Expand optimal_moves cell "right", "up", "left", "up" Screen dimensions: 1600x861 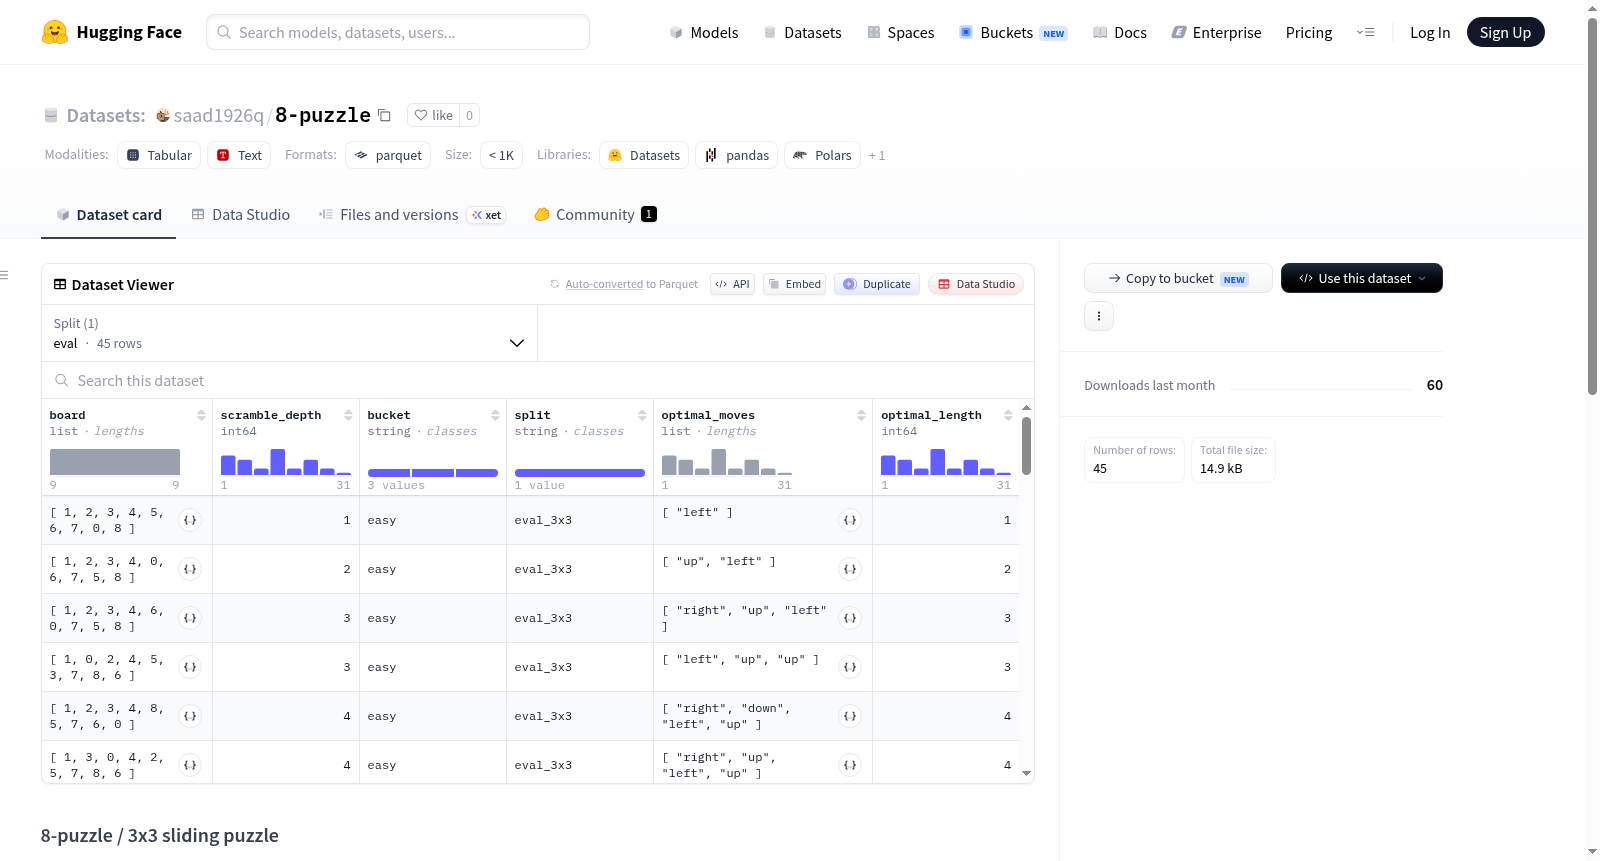850,765
